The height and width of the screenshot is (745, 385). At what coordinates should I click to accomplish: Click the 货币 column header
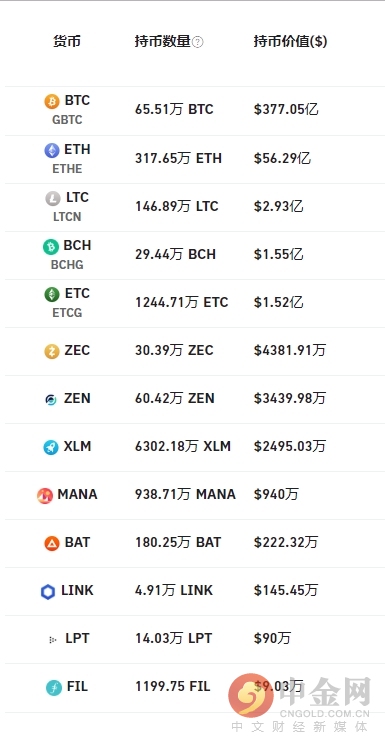click(67, 42)
